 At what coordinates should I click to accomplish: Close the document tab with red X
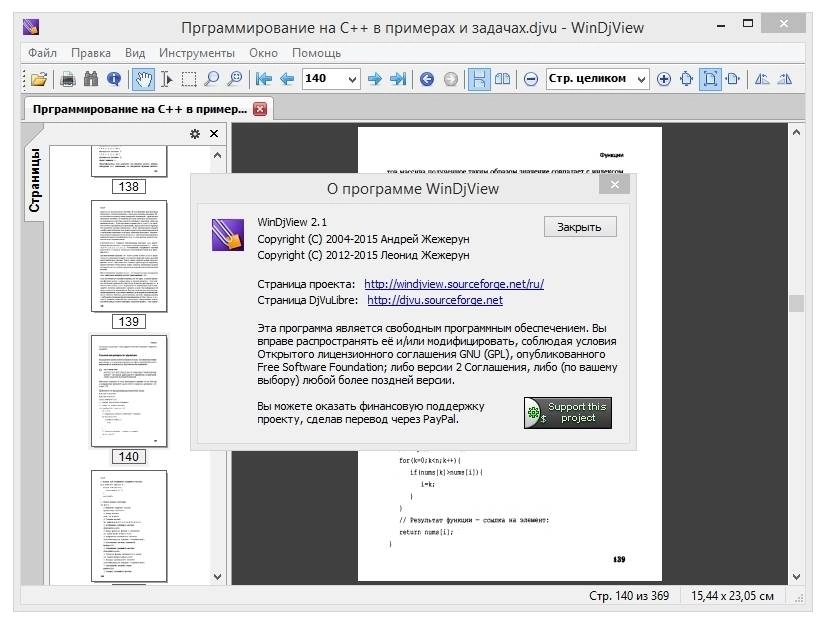coord(260,109)
